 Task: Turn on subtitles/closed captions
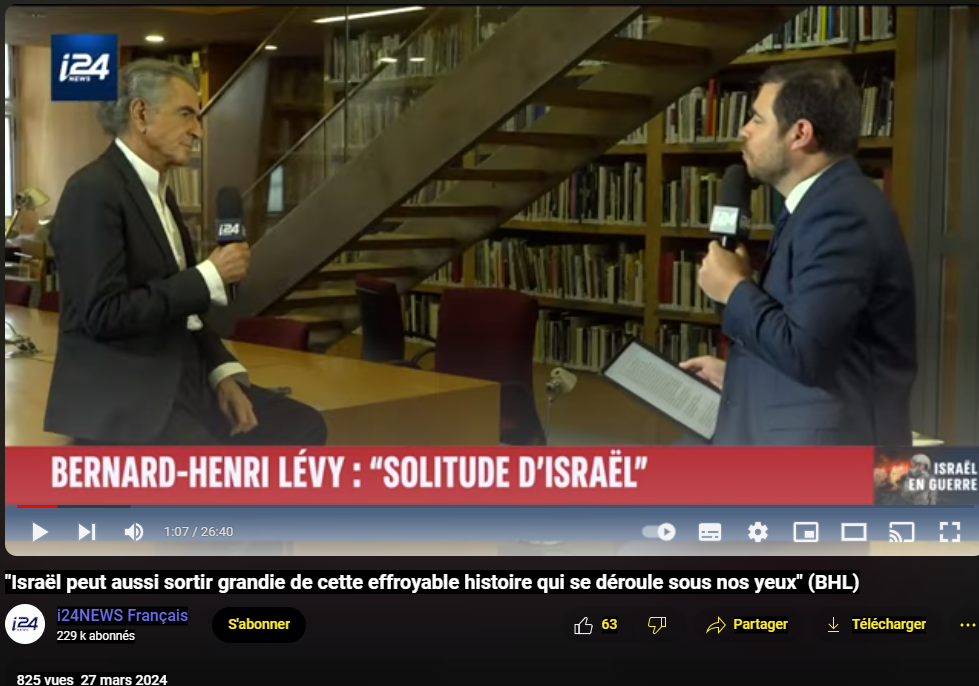pyautogui.click(x=709, y=532)
